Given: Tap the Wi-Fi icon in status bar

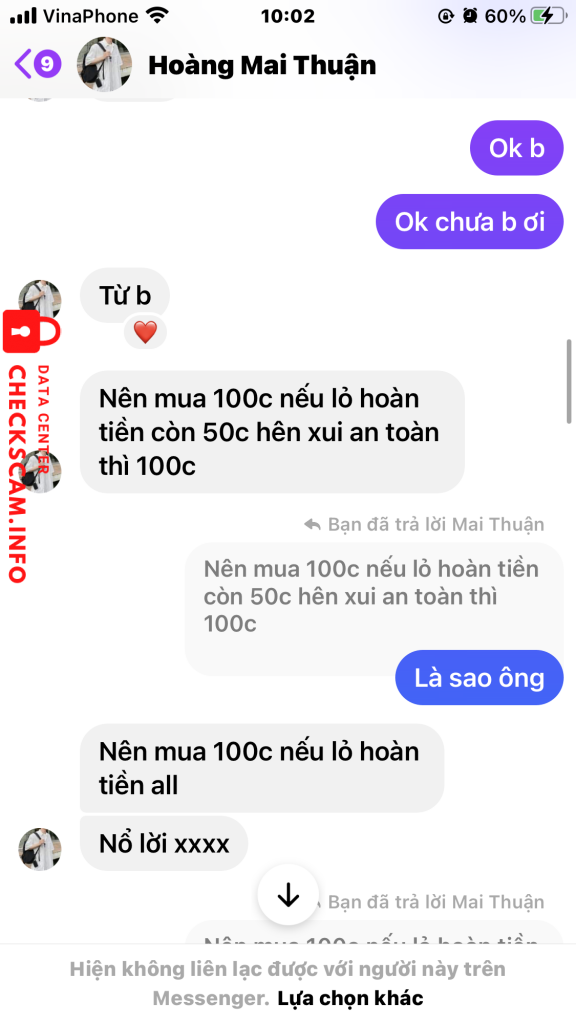Looking at the screenshot, I should pyautogui.click(x=157, y=16).
